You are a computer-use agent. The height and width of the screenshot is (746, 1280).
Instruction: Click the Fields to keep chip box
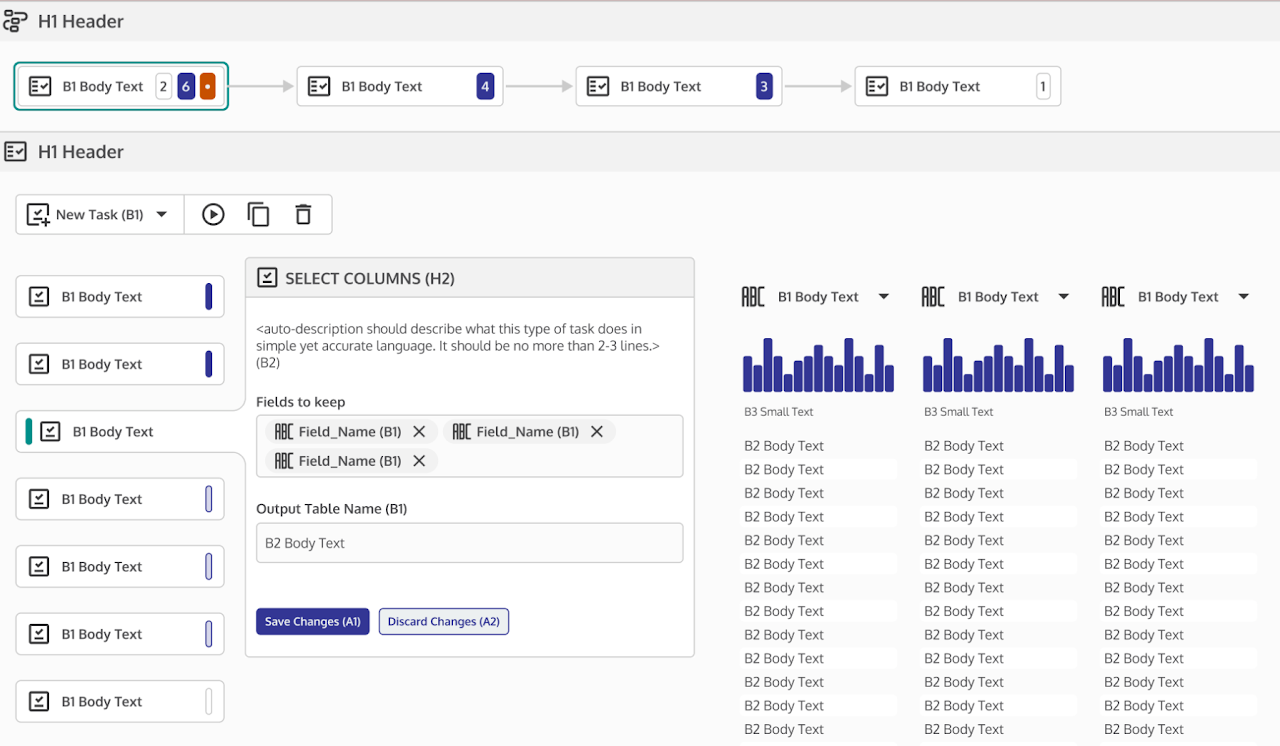[469, 446]
